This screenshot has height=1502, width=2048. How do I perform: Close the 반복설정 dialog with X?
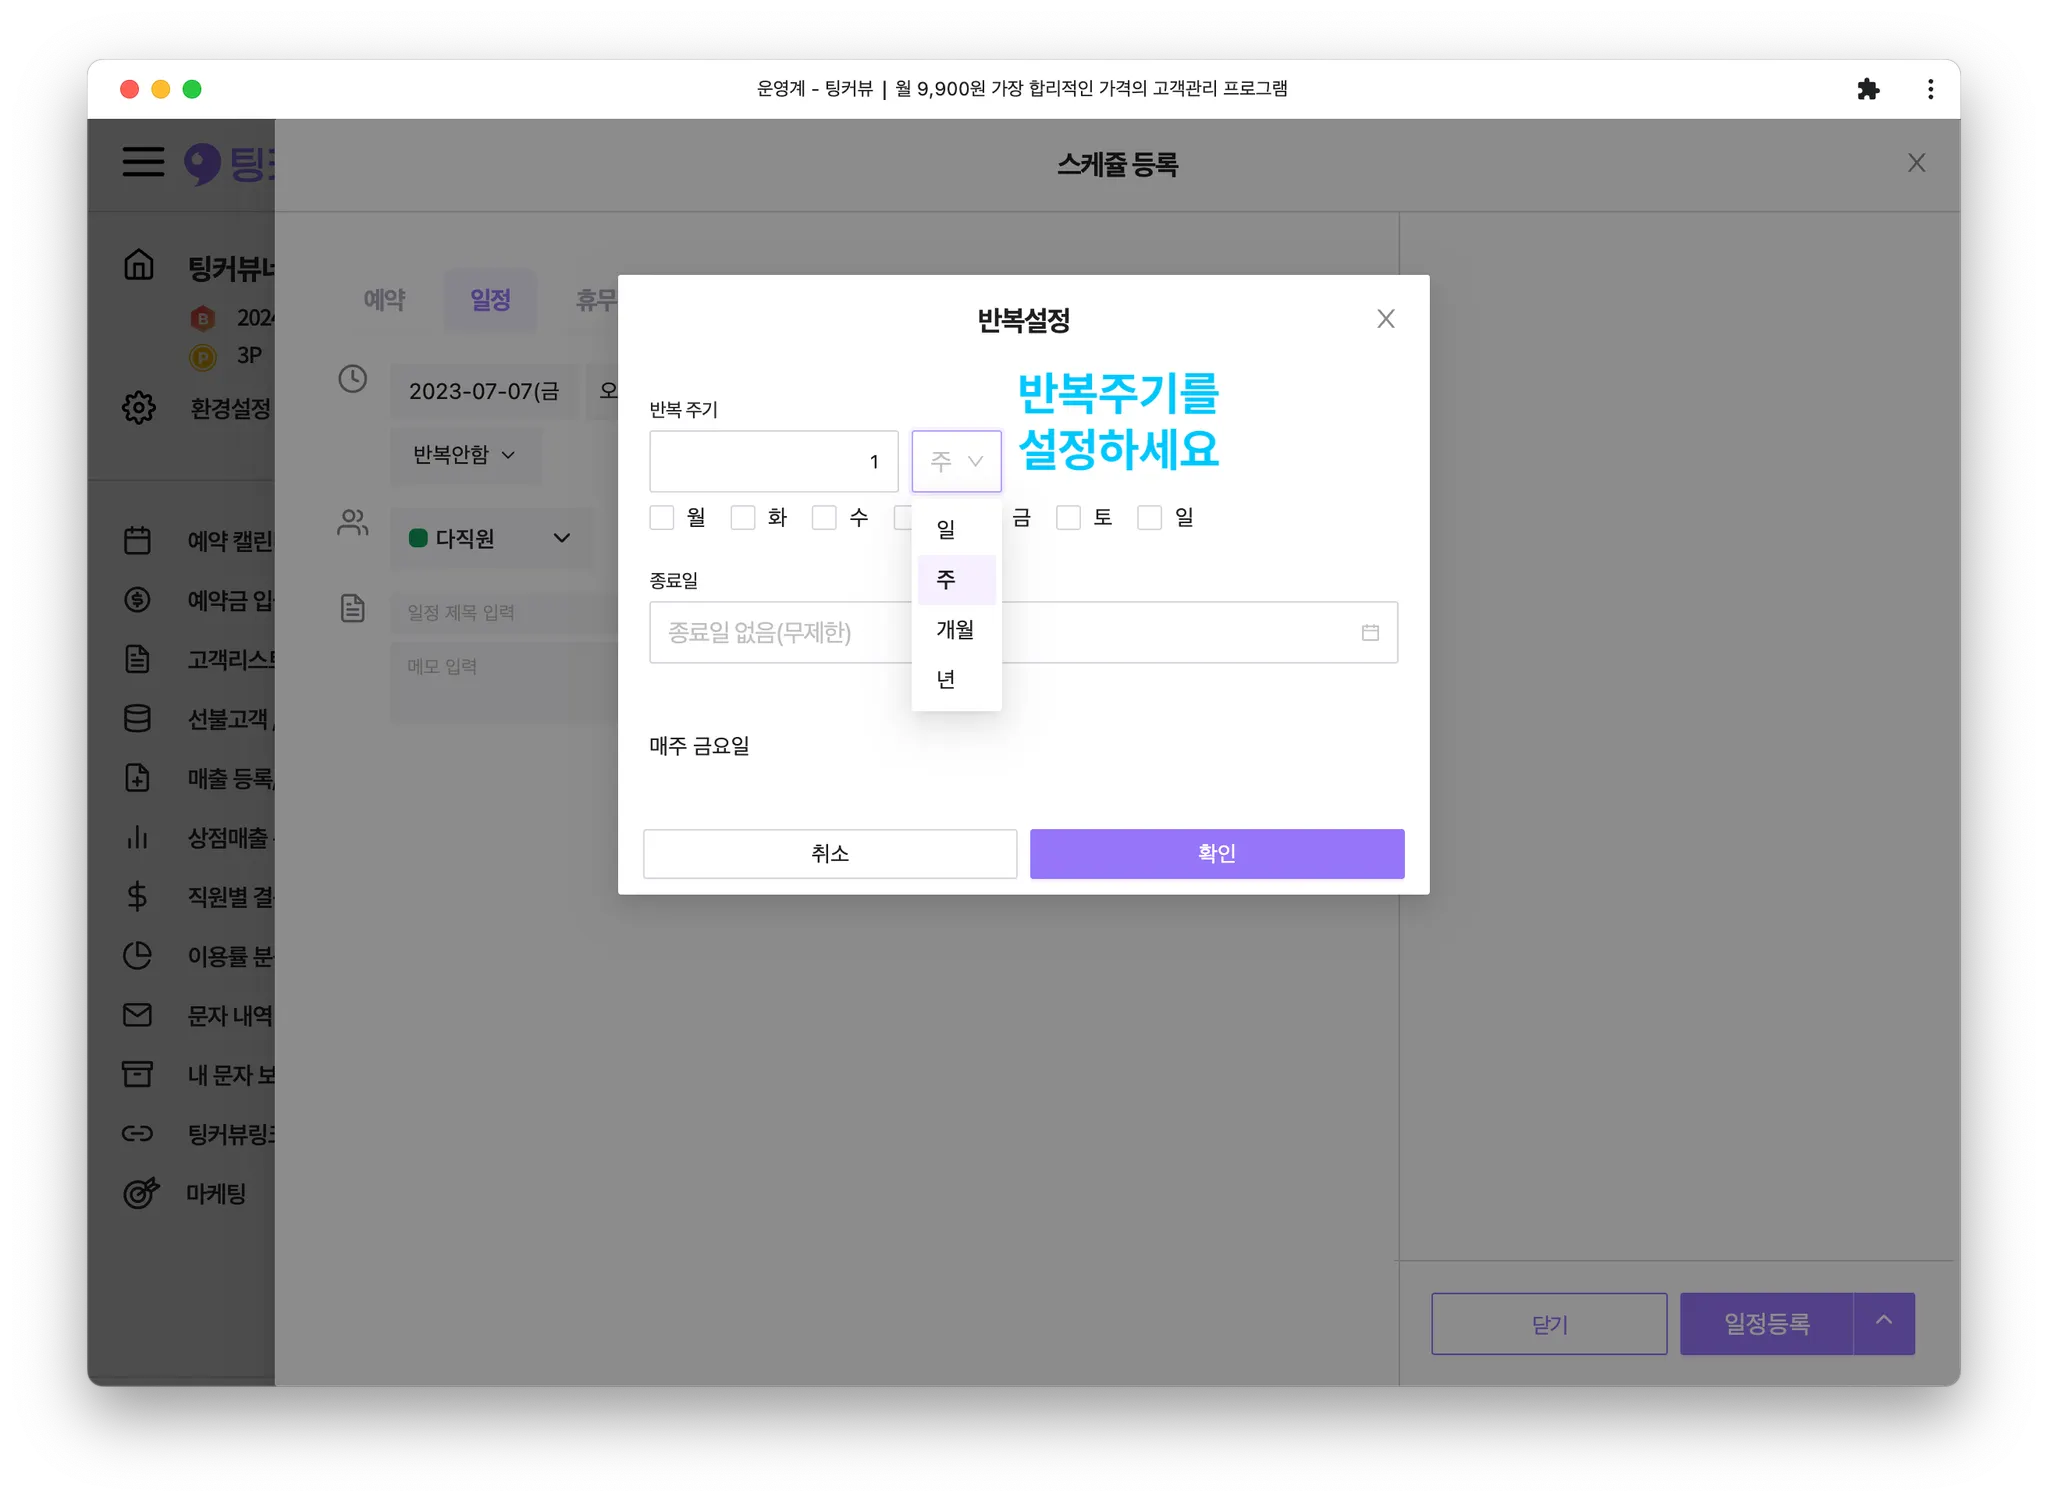tap(1385, 319)
